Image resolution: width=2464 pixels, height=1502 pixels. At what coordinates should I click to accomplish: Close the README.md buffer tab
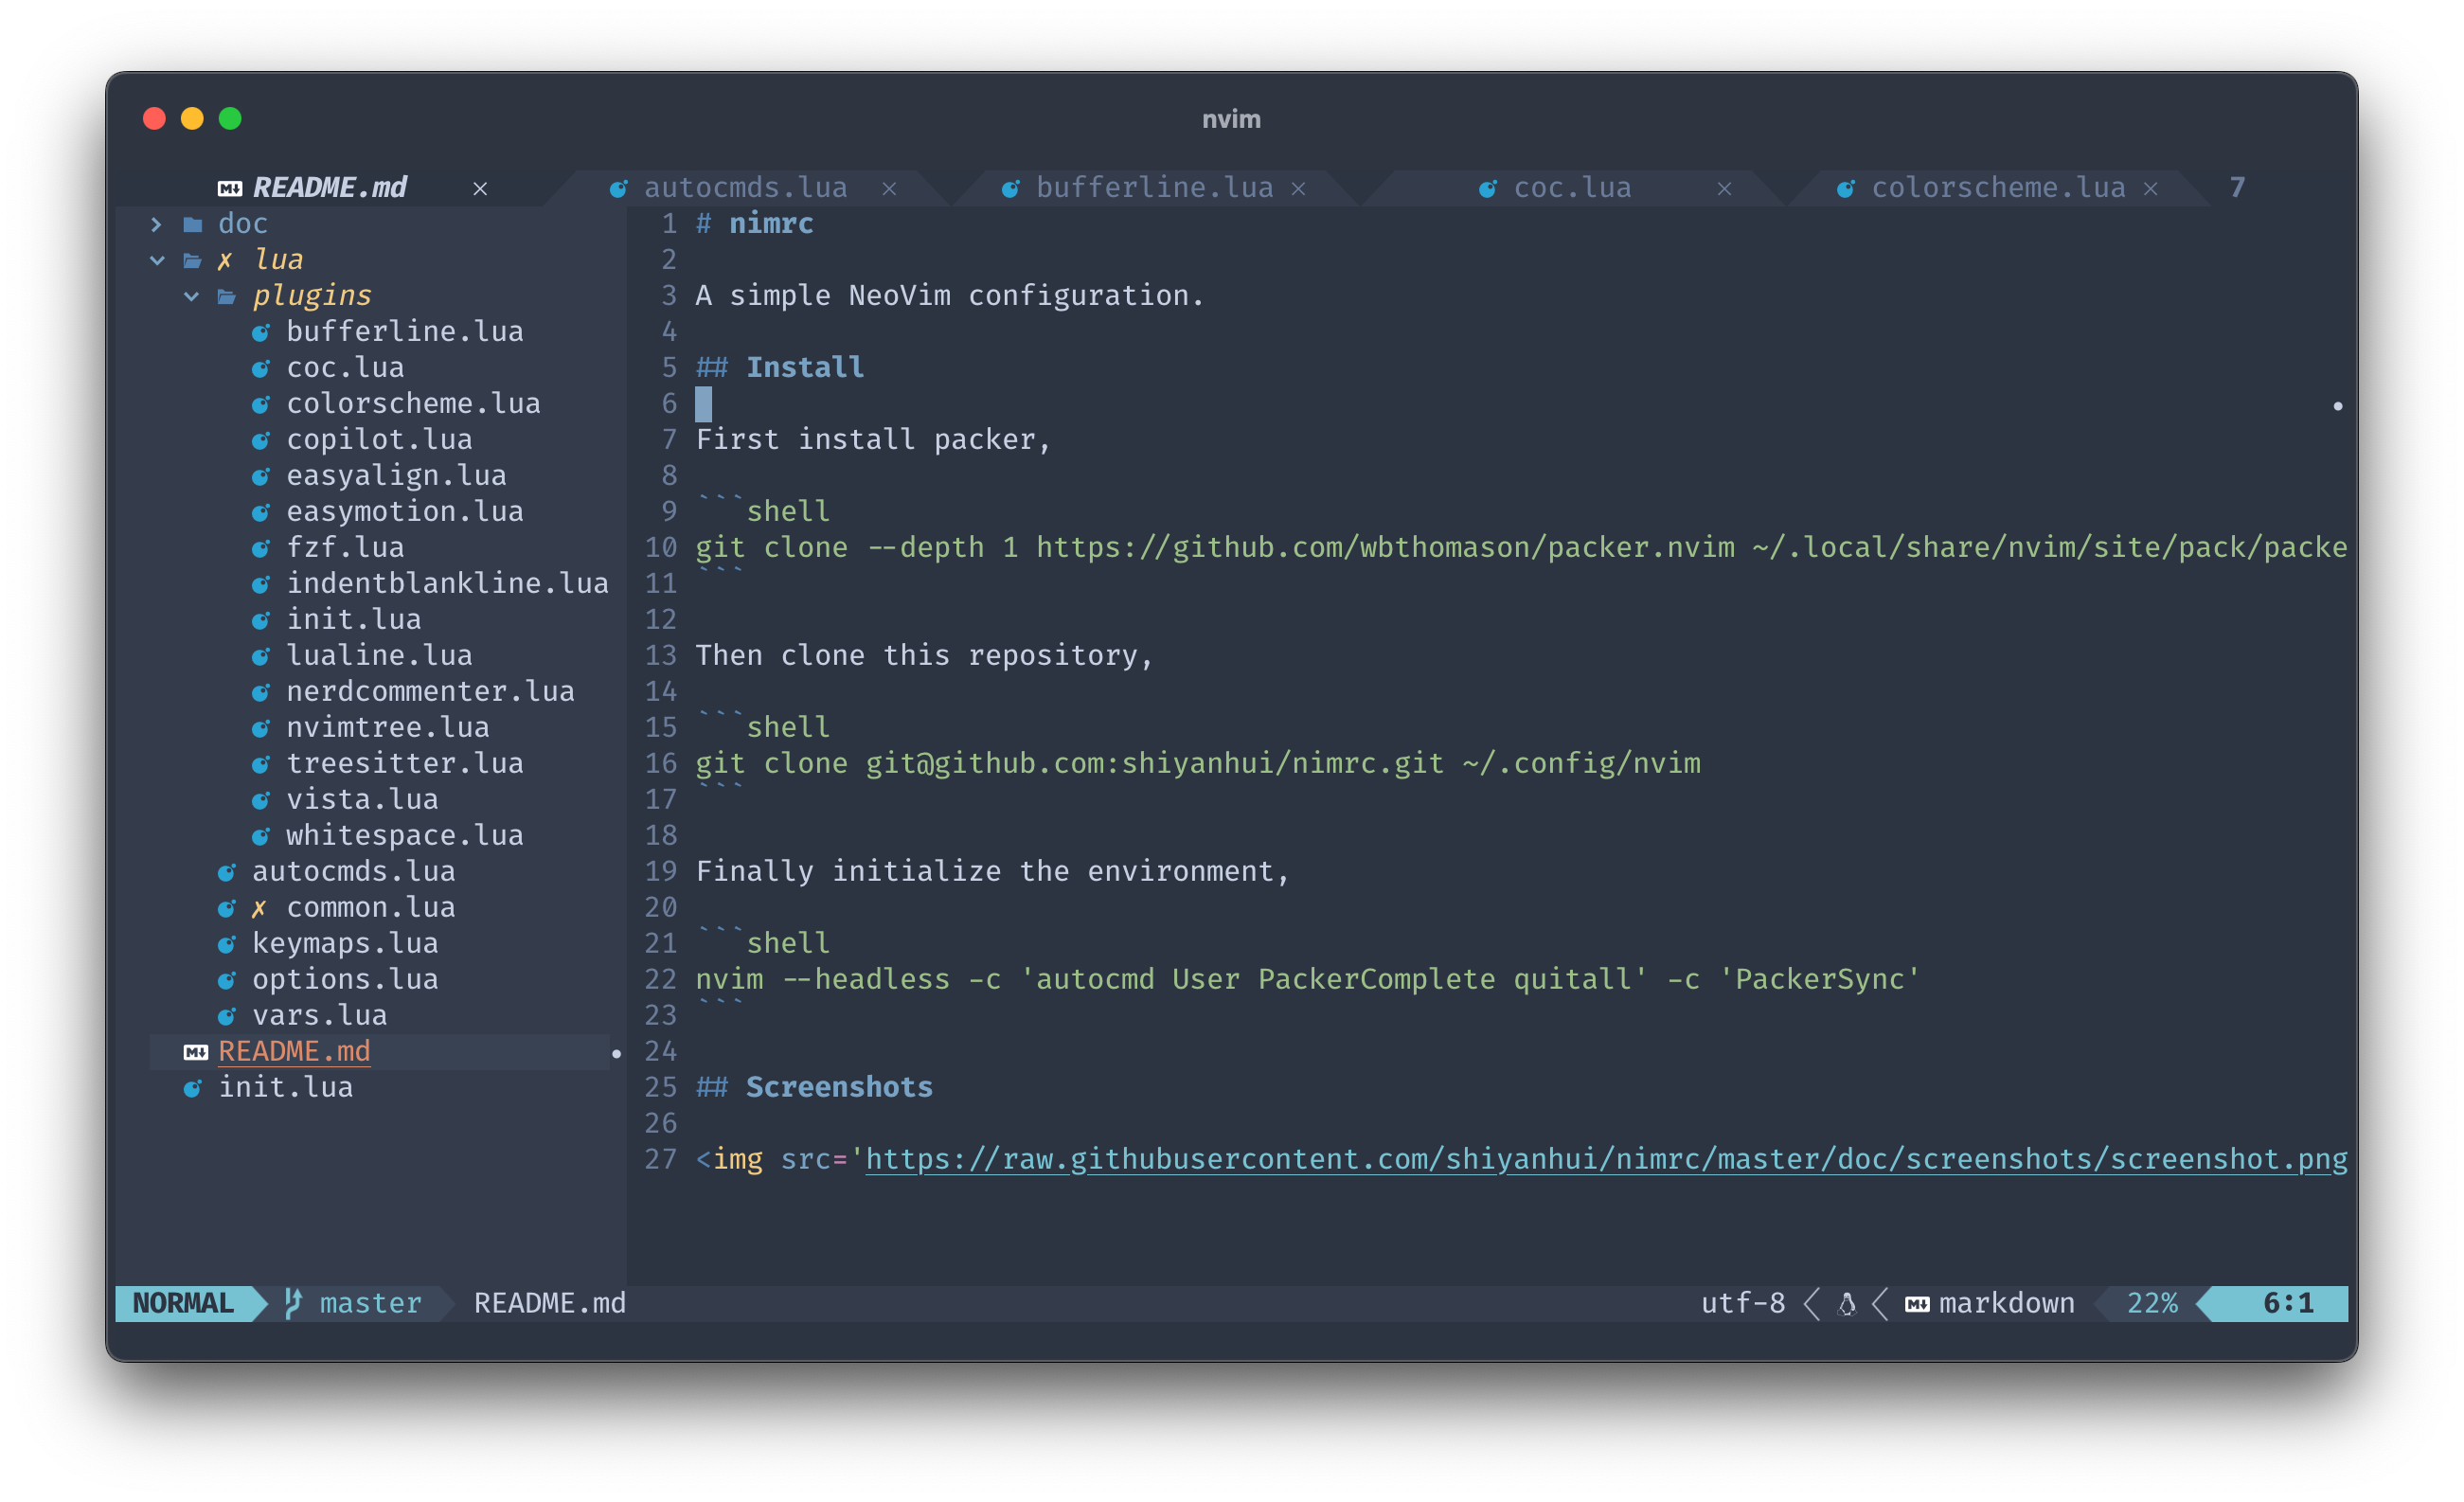click(x=480, y=189)
